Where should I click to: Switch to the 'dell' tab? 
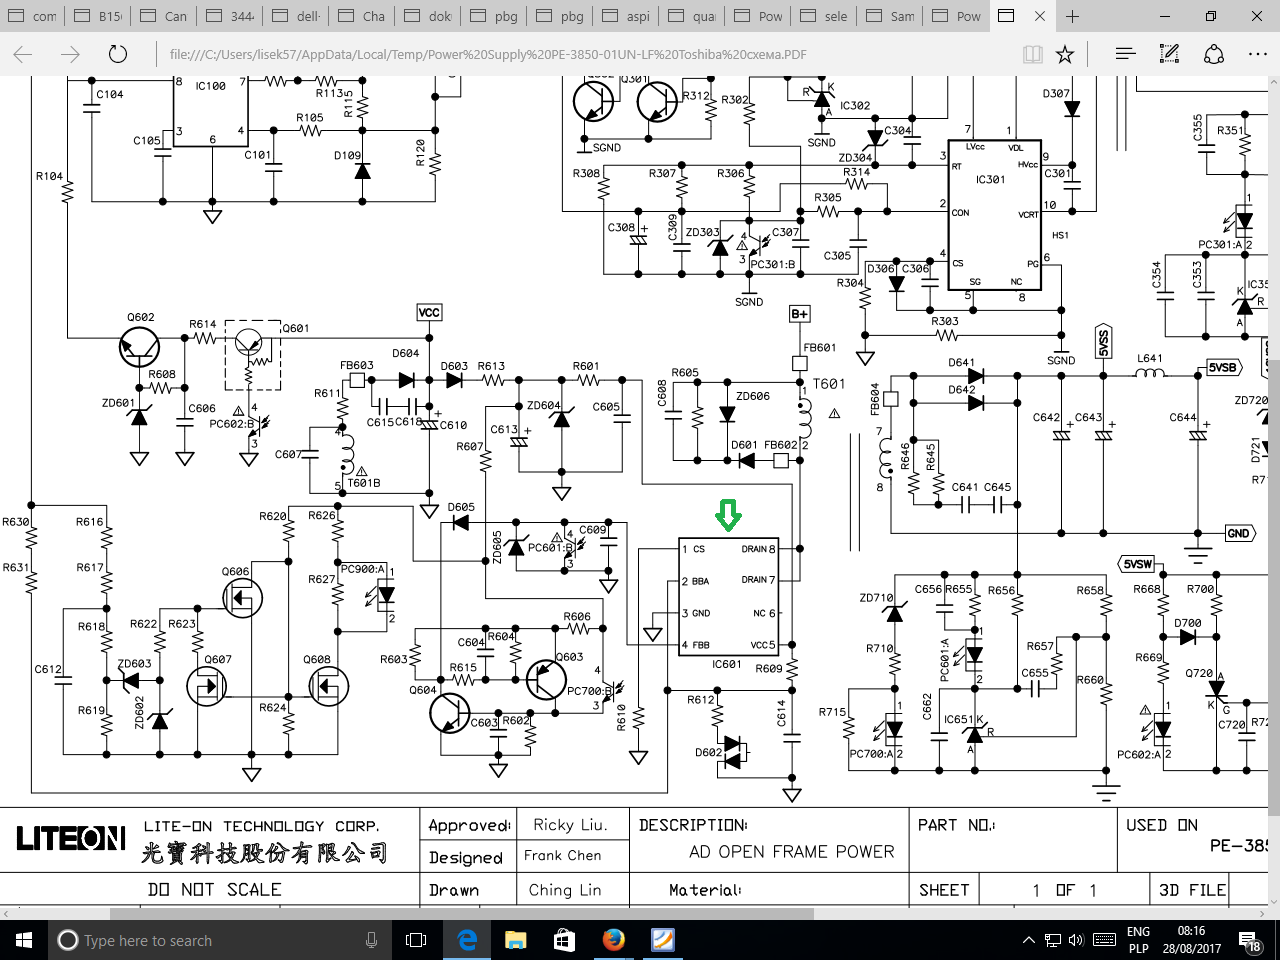point(297,16)
